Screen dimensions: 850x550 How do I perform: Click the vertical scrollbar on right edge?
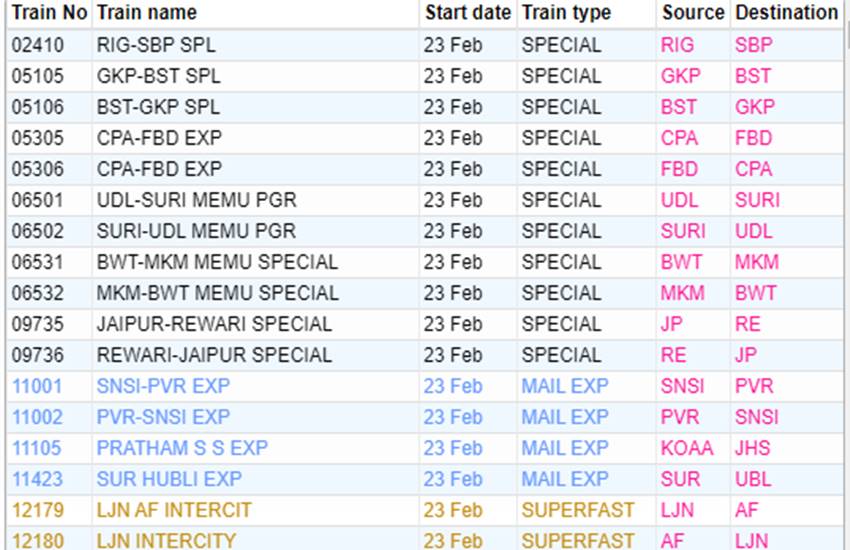coord(847,275)
